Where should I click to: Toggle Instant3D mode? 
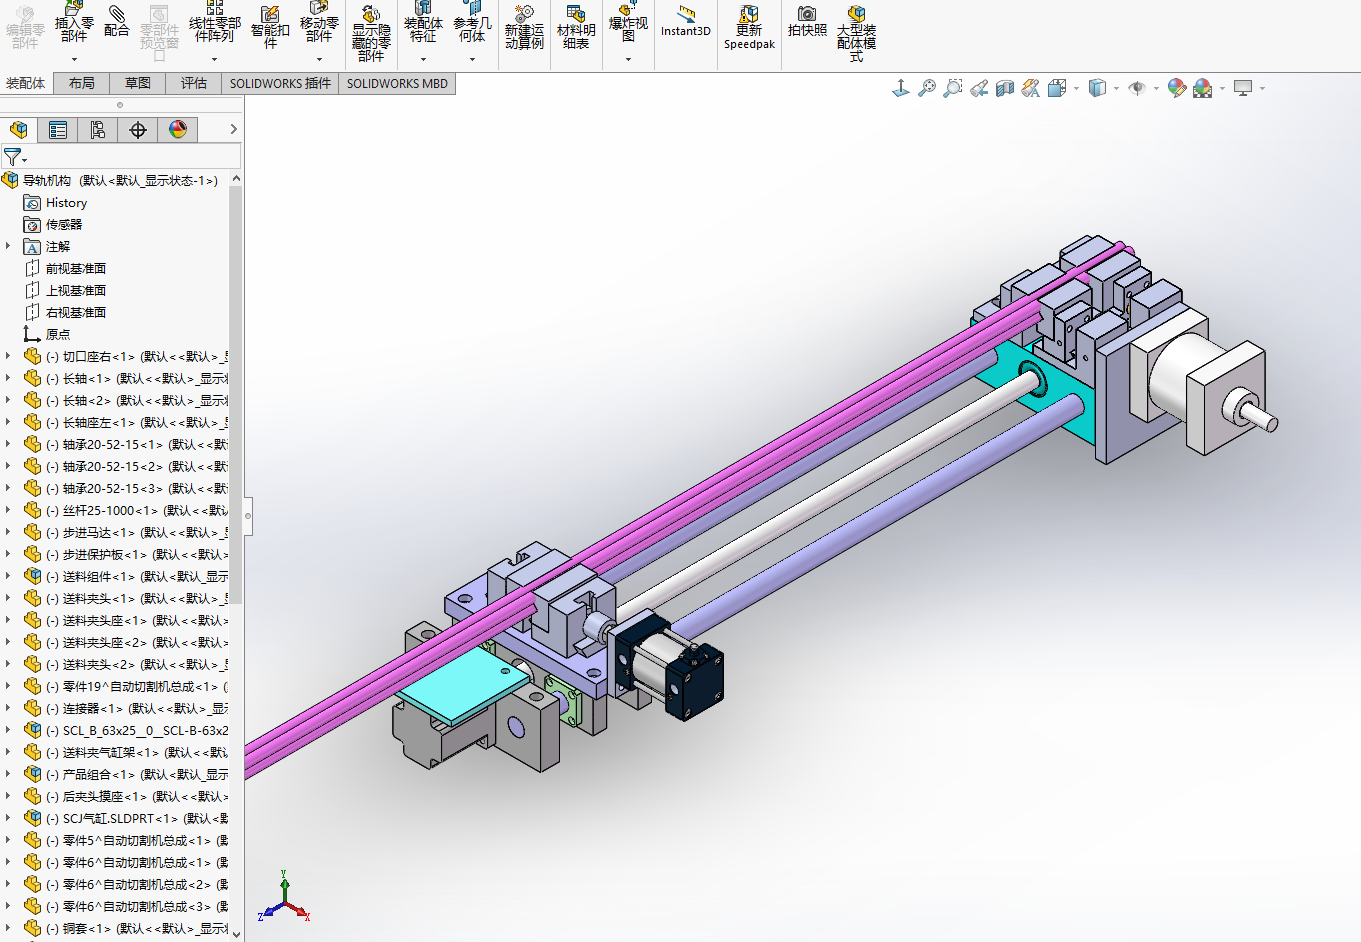click(685, 23)
